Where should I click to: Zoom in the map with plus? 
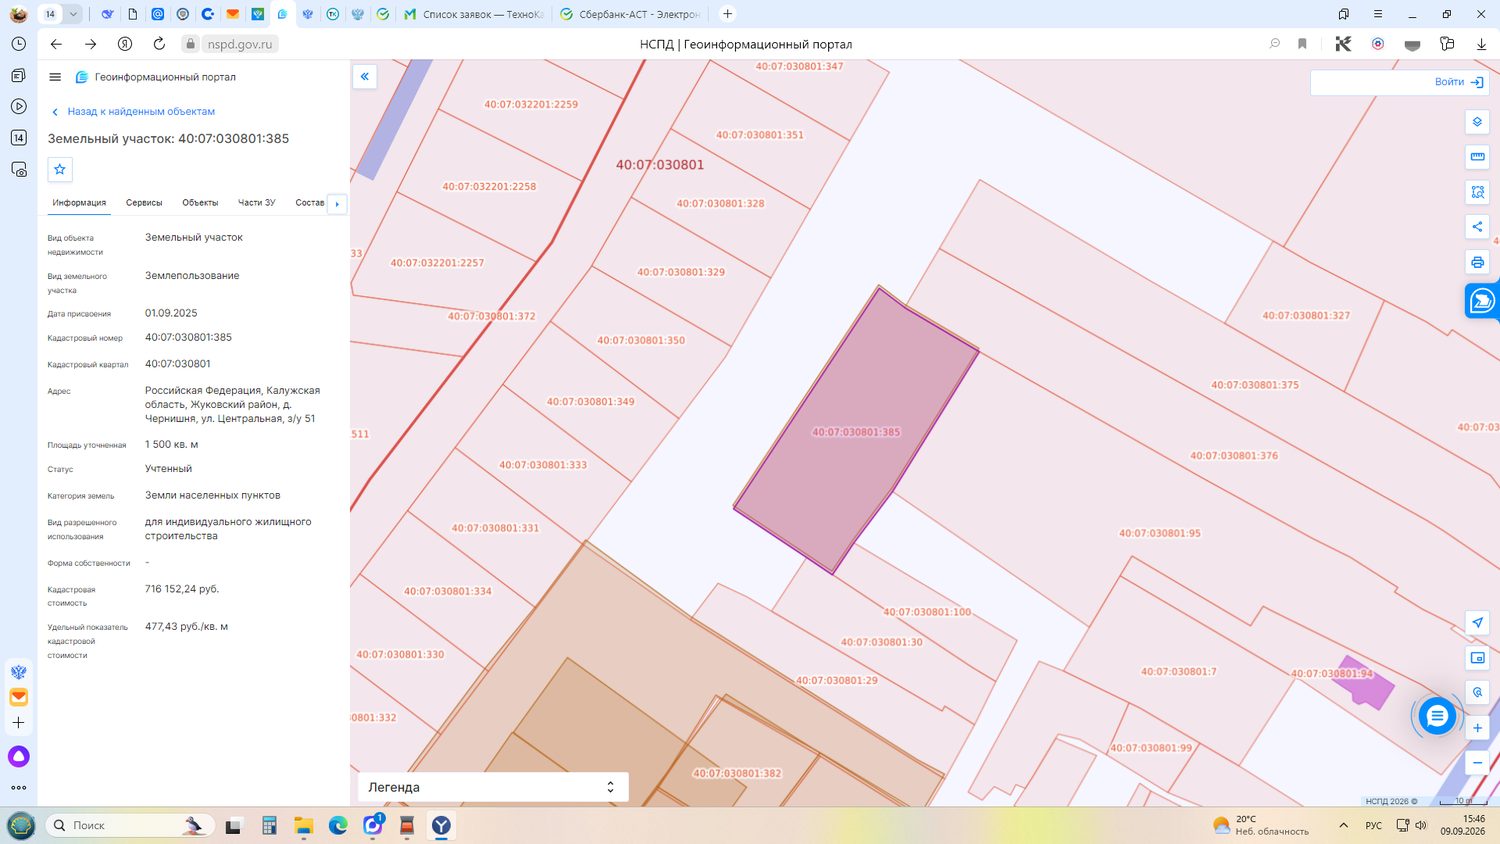pyautogui.click(x=1477, y=728)
